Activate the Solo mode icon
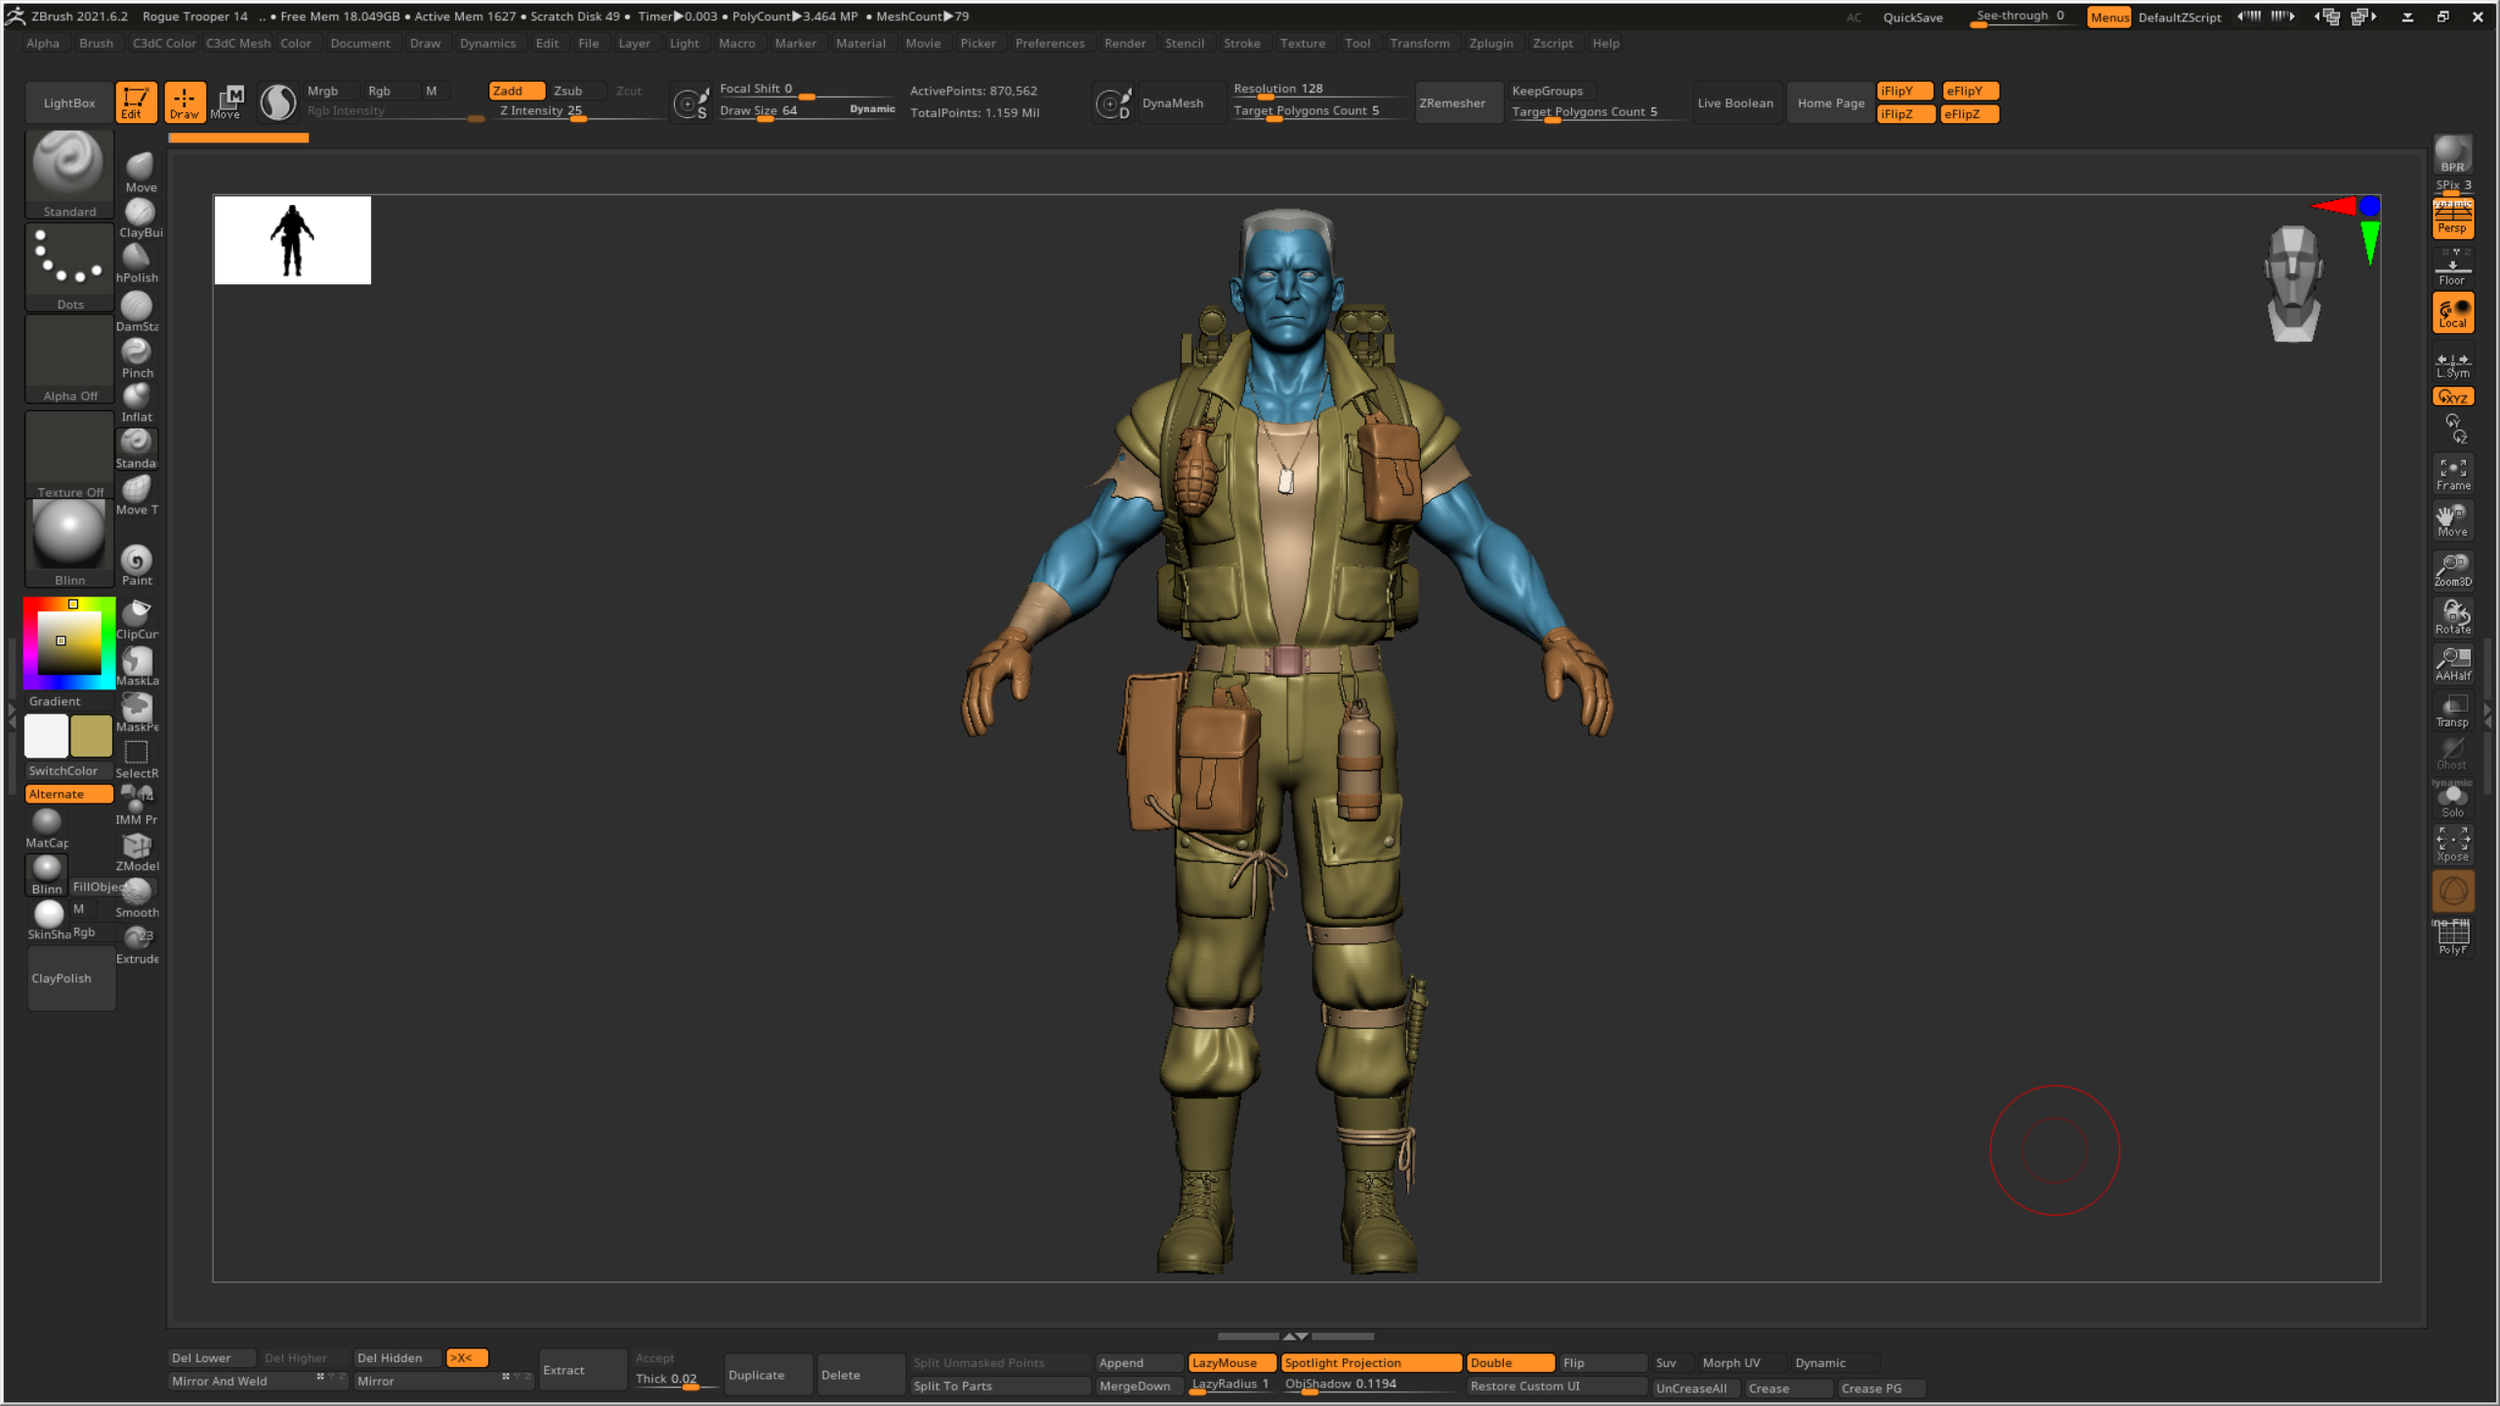 point(2452,799)
